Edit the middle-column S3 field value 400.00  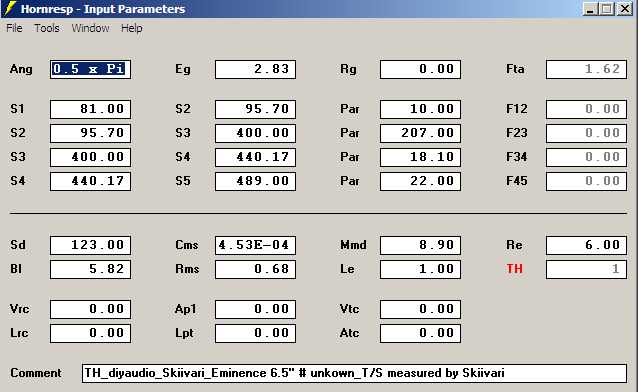[x=256, y=133]
